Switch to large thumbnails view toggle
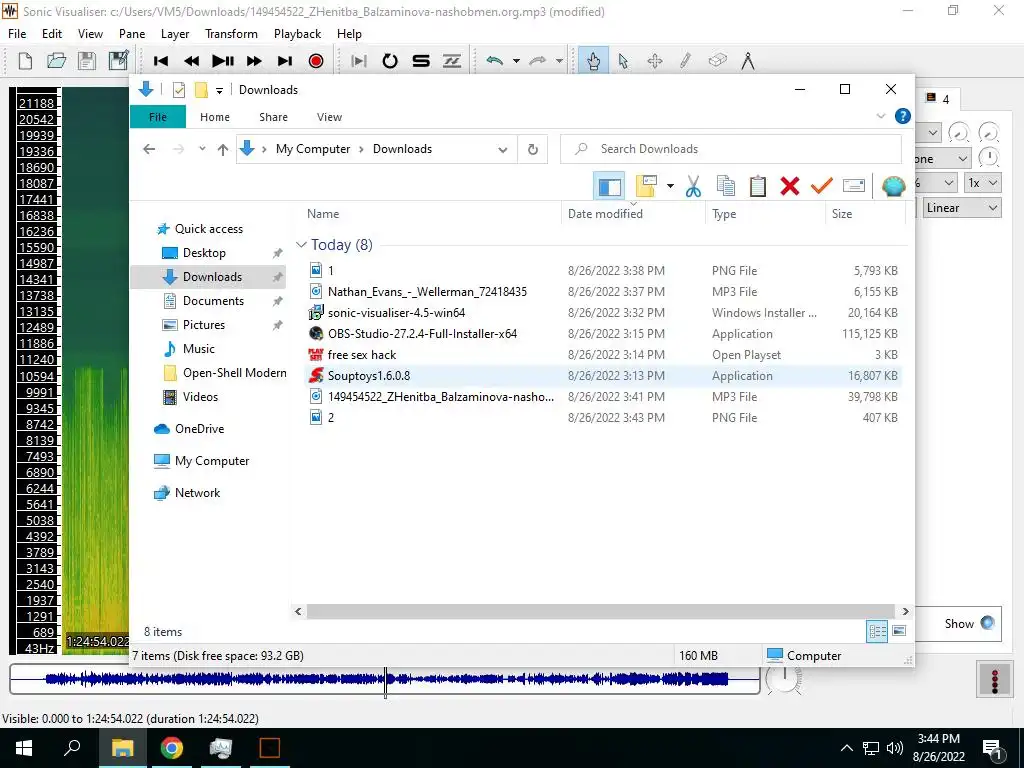The height and width of the screenshot is (768, 1024). click(x=899, y=631)
